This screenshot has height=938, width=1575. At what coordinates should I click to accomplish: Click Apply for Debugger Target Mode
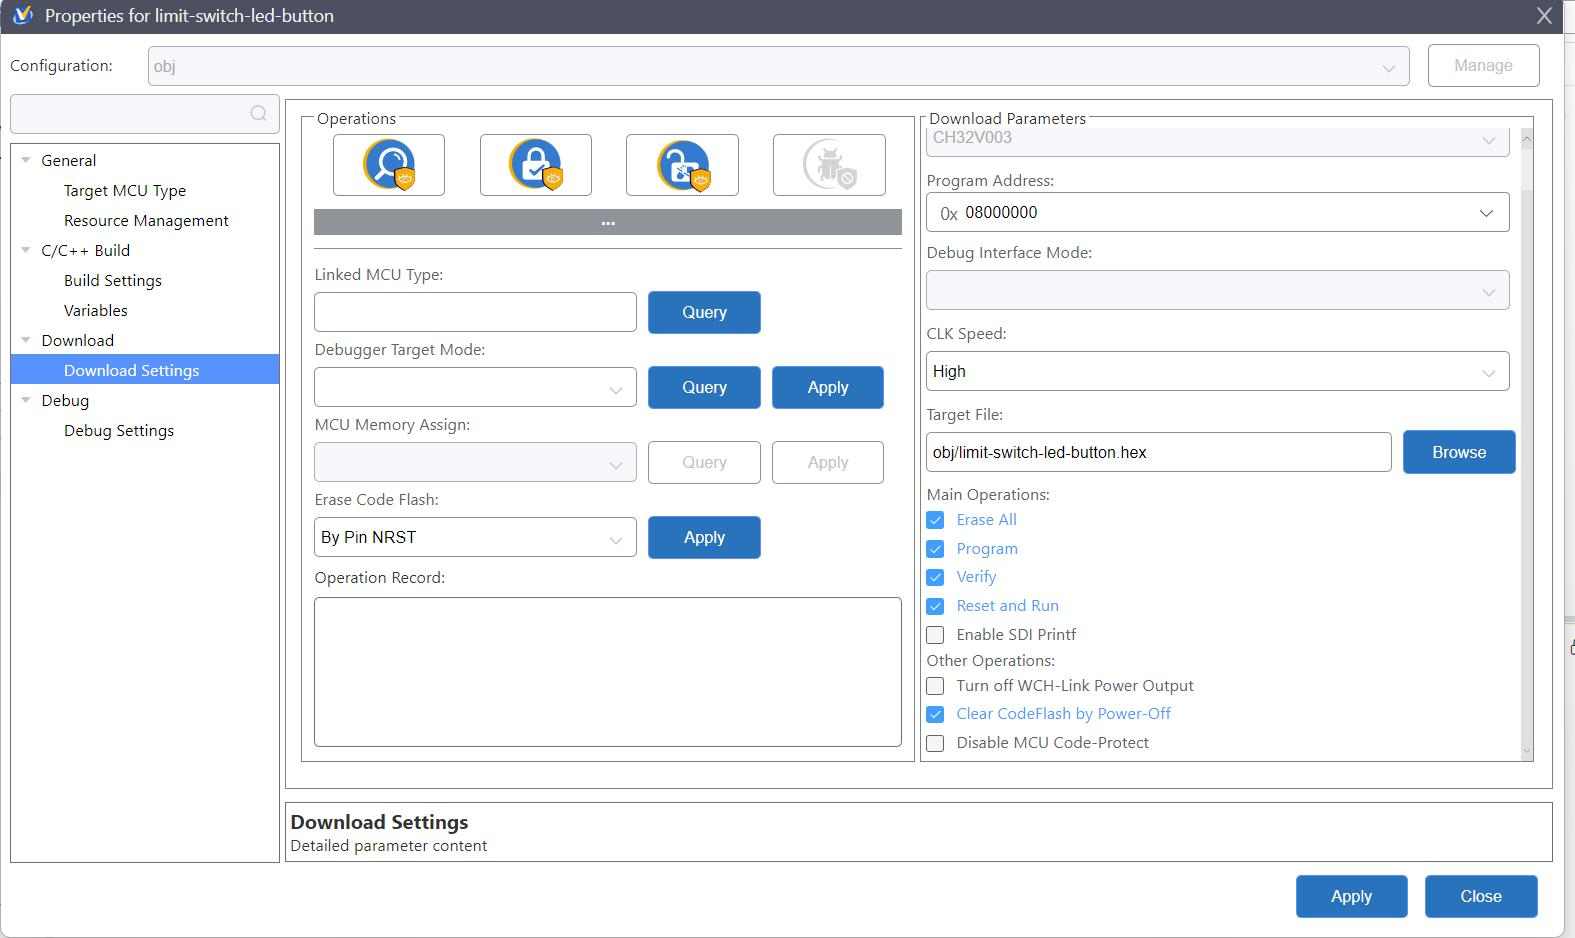[x=828, y=387]
